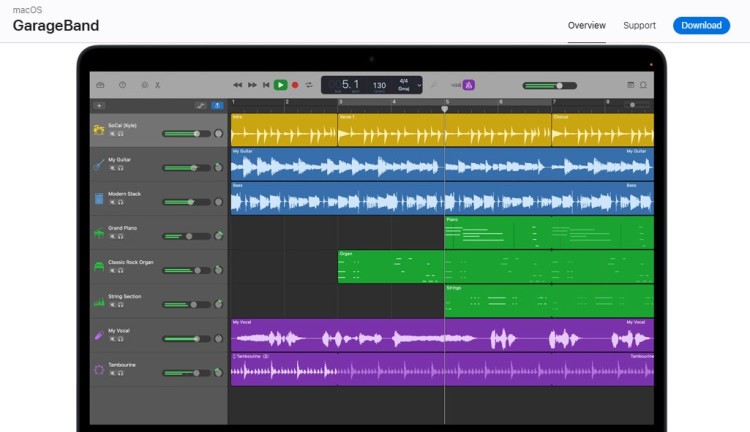Click the blue Download button
750x432 pixels.
coord(701,25)
